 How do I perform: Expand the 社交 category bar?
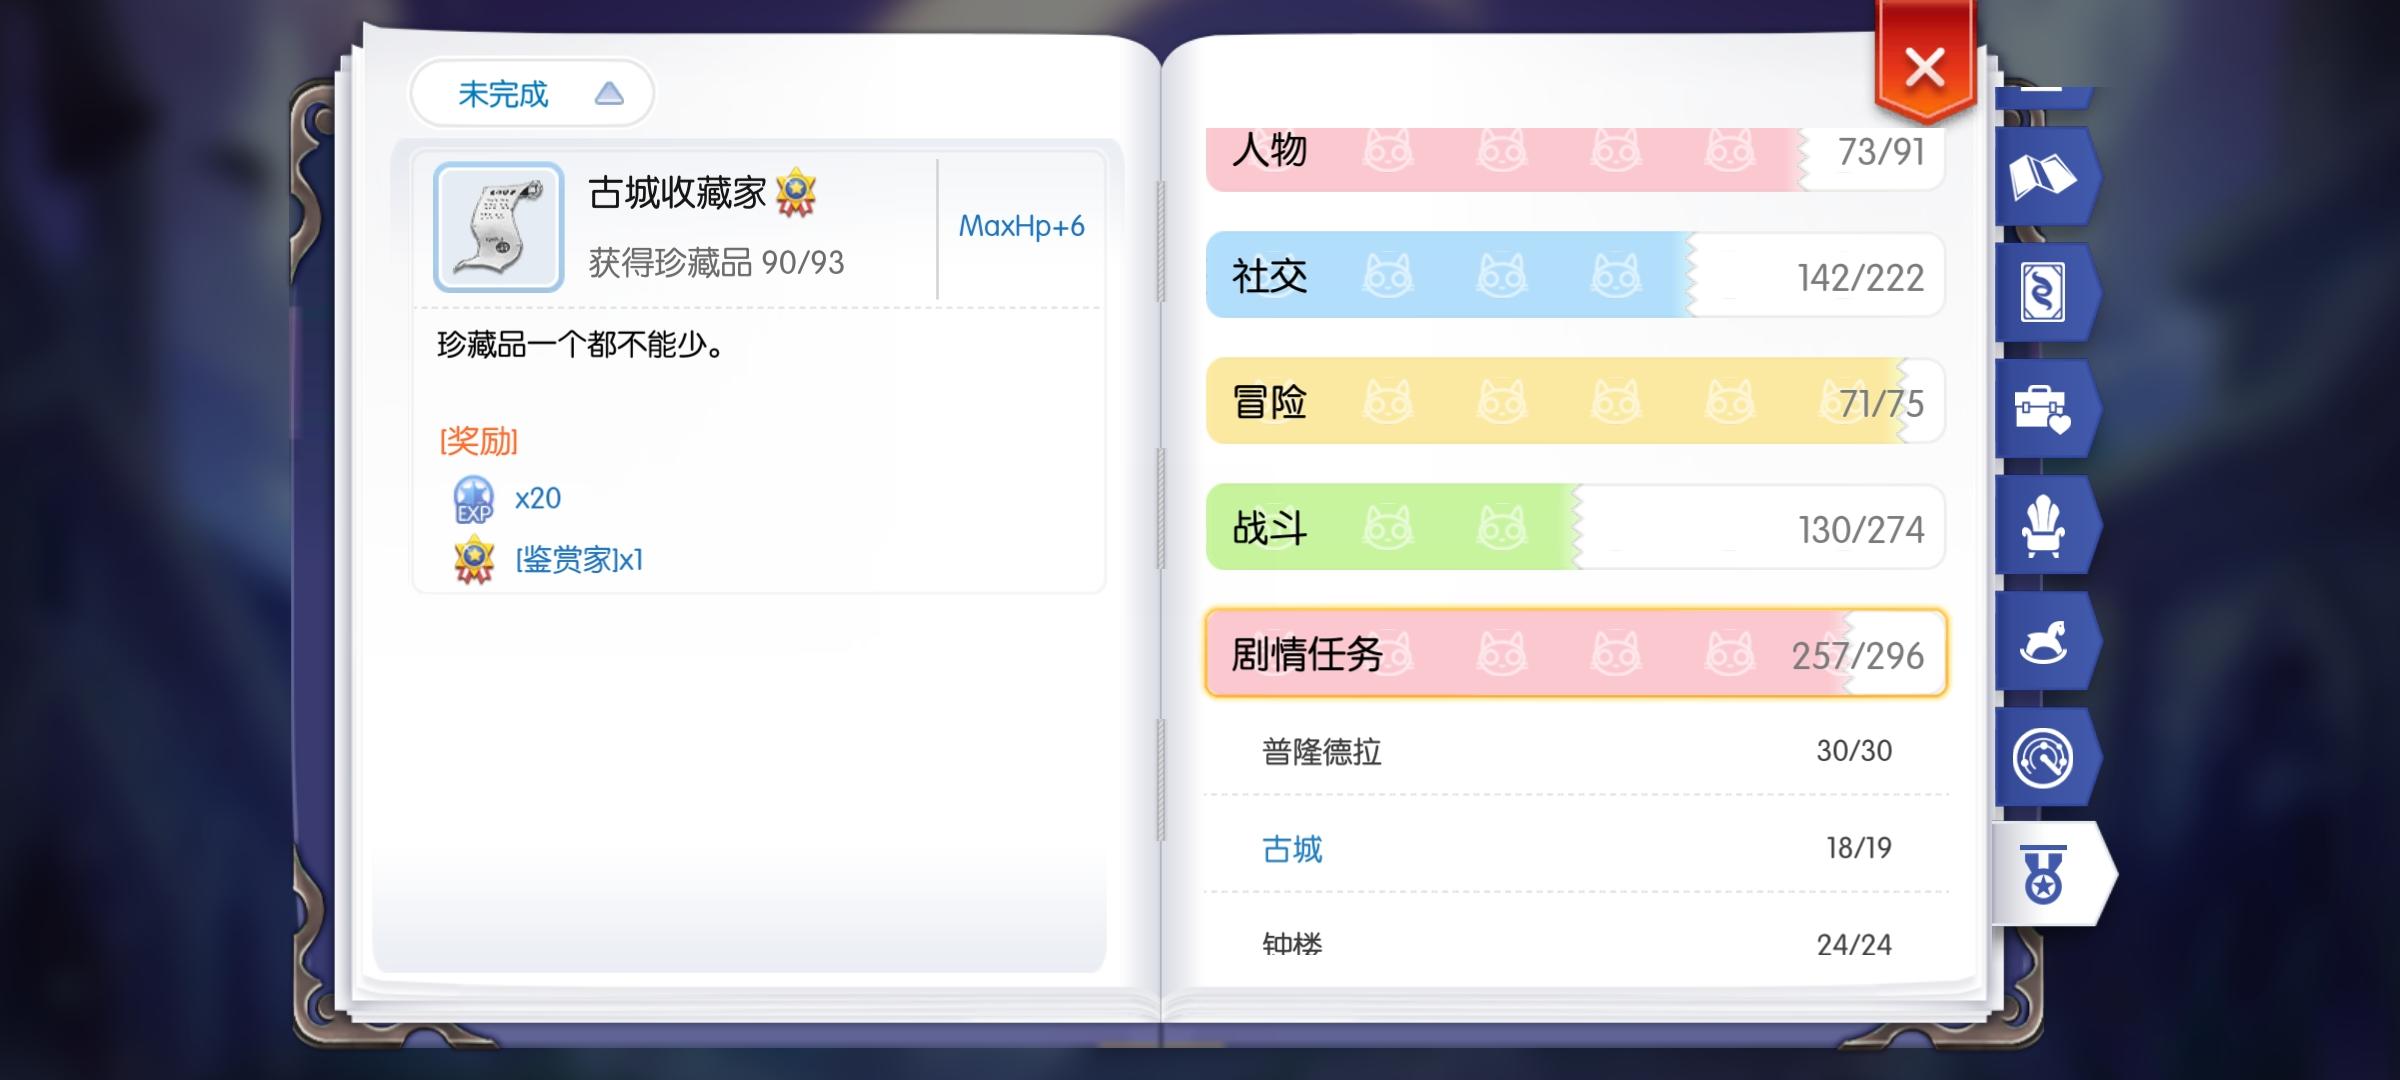point(1575,276)
